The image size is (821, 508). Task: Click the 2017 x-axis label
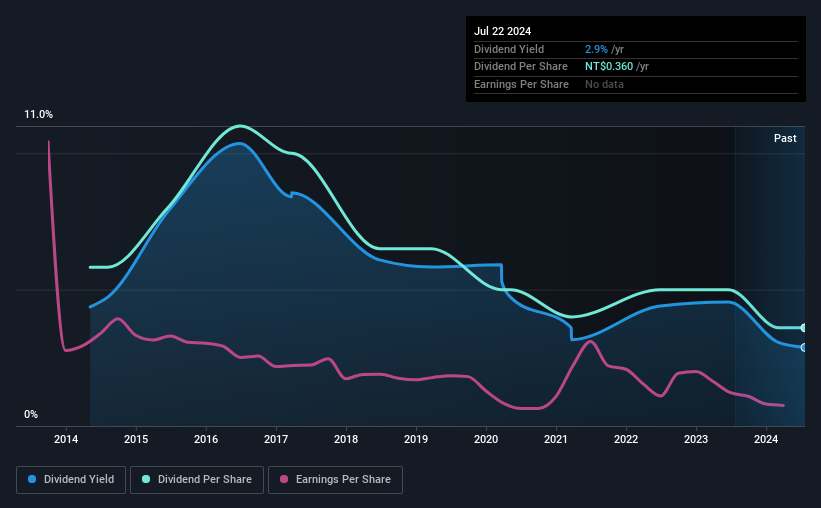(276, 439)
